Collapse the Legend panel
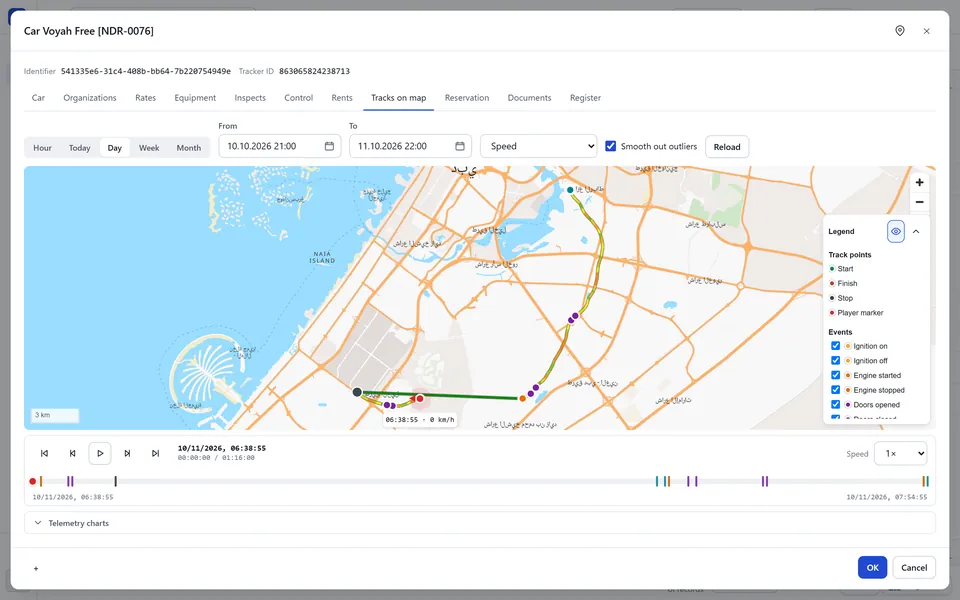 coord(916,231)
